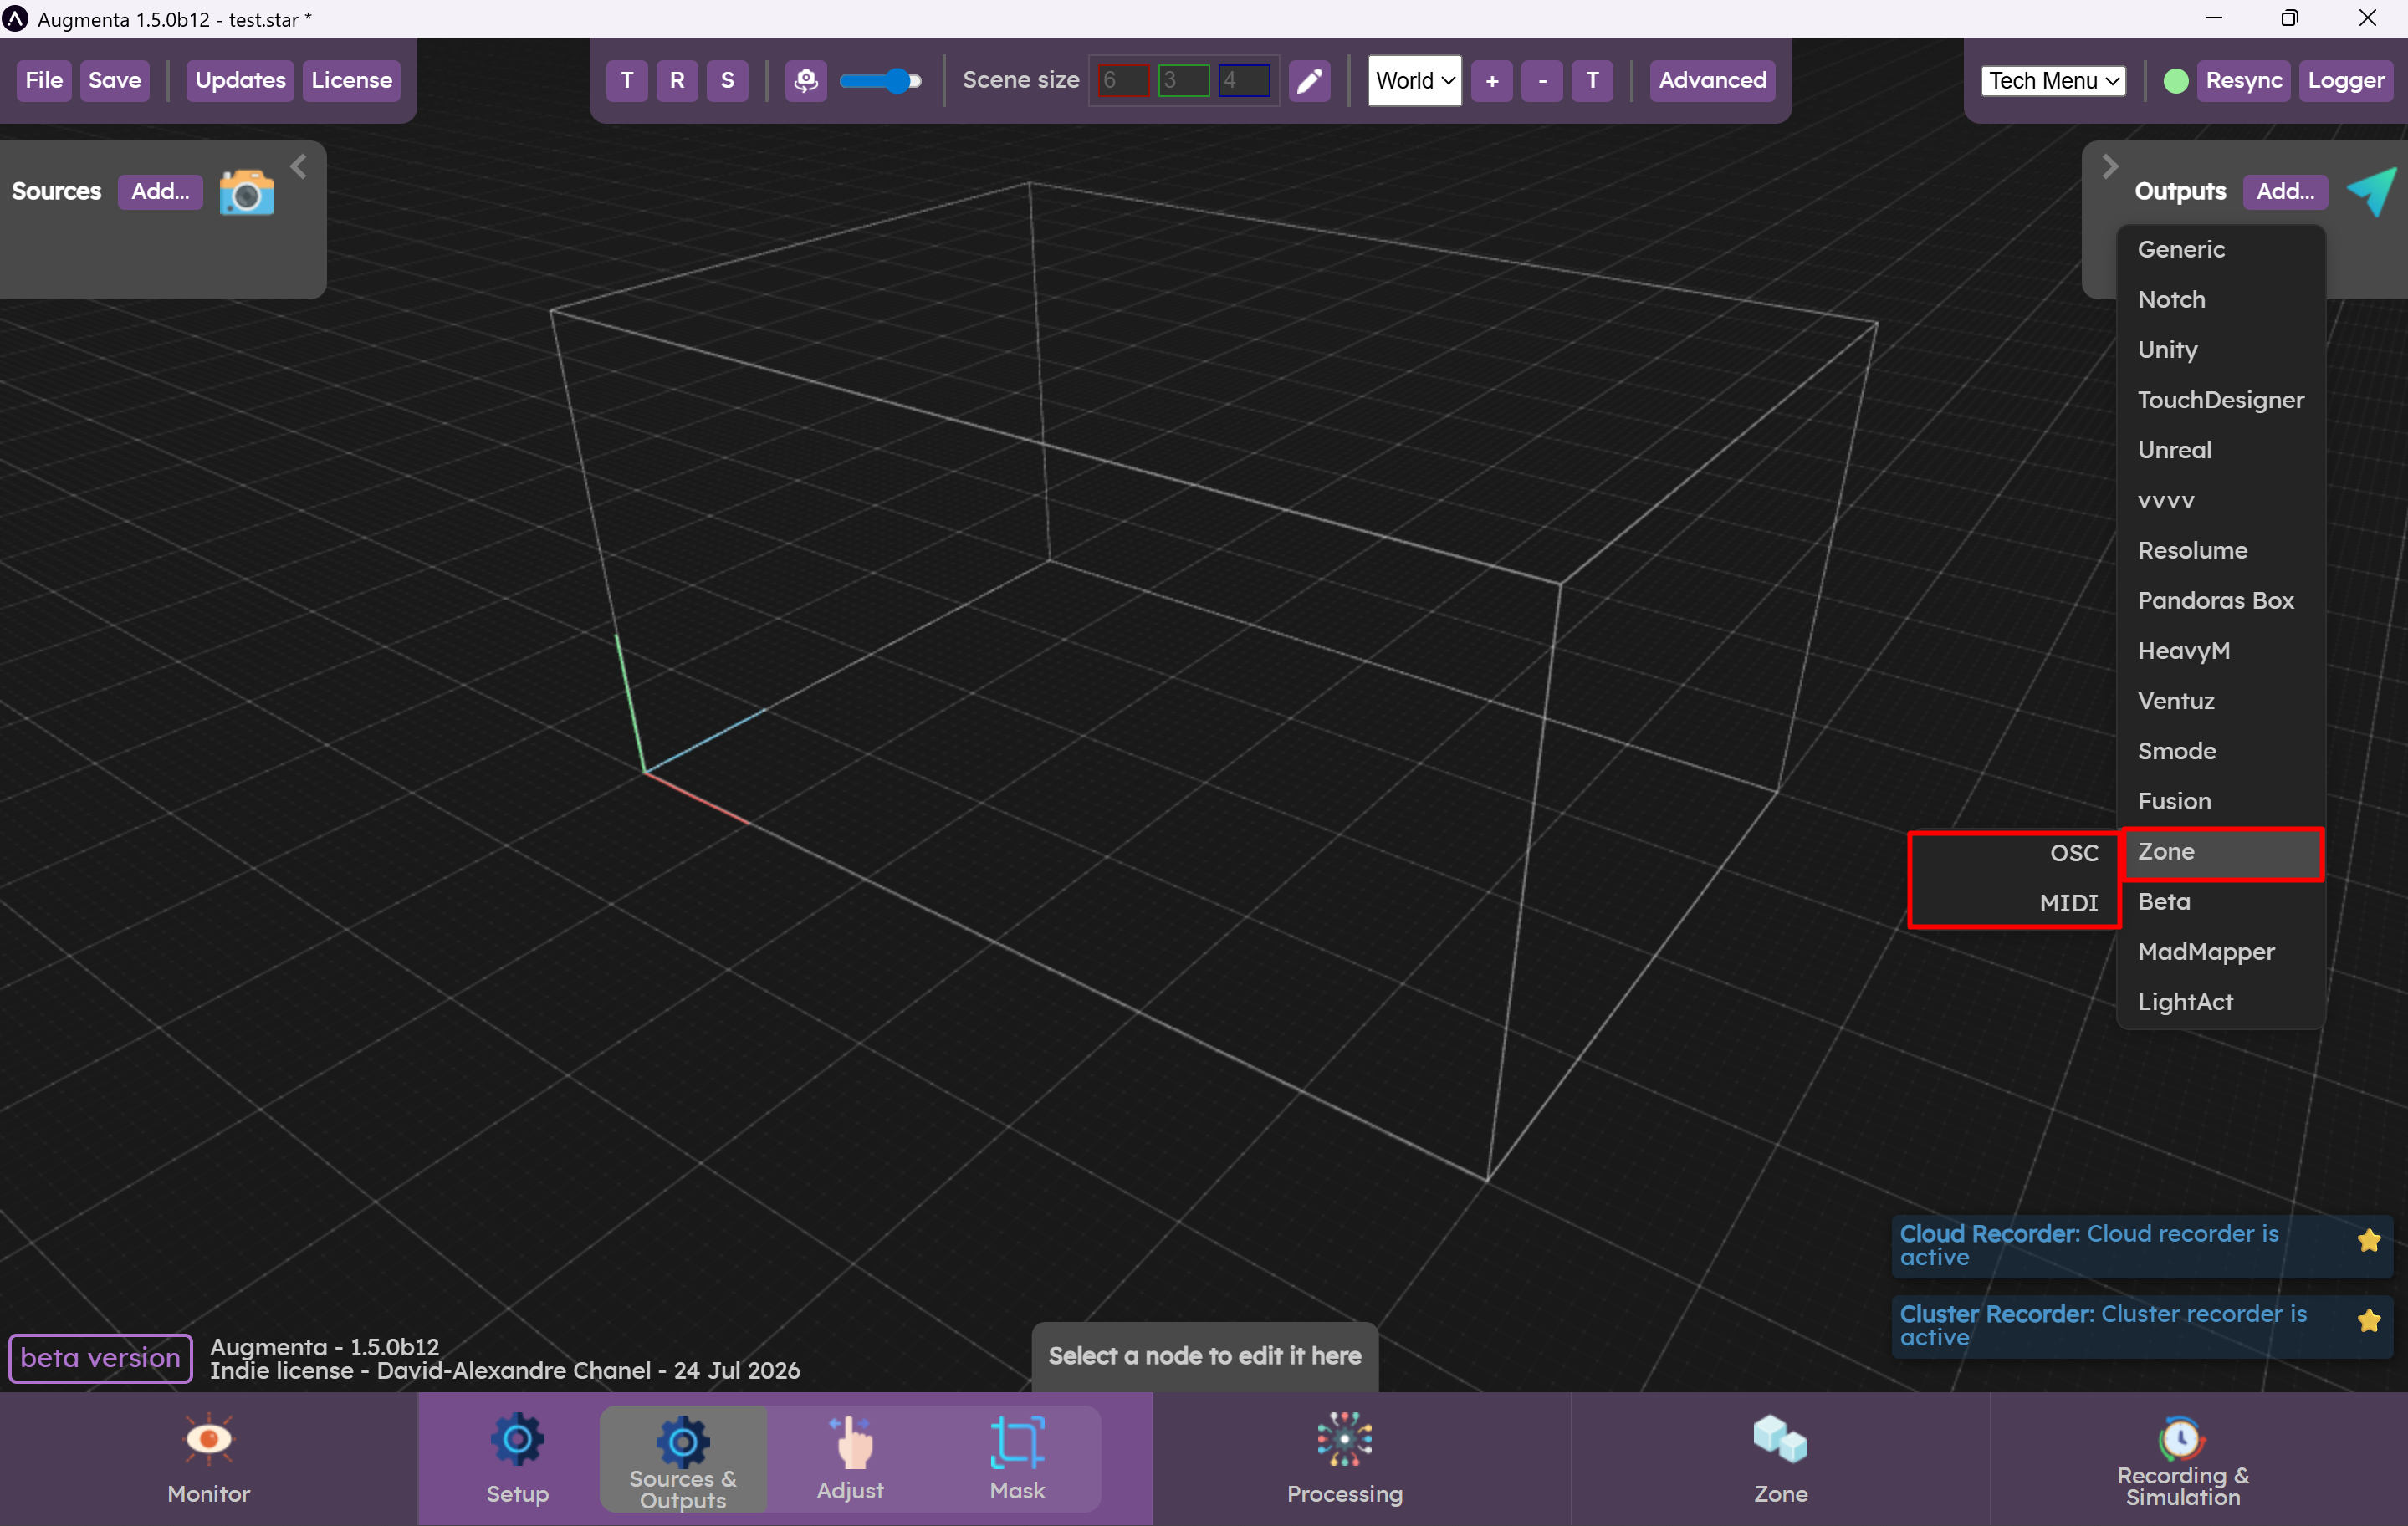Click the Resync button

(2243, 81)
